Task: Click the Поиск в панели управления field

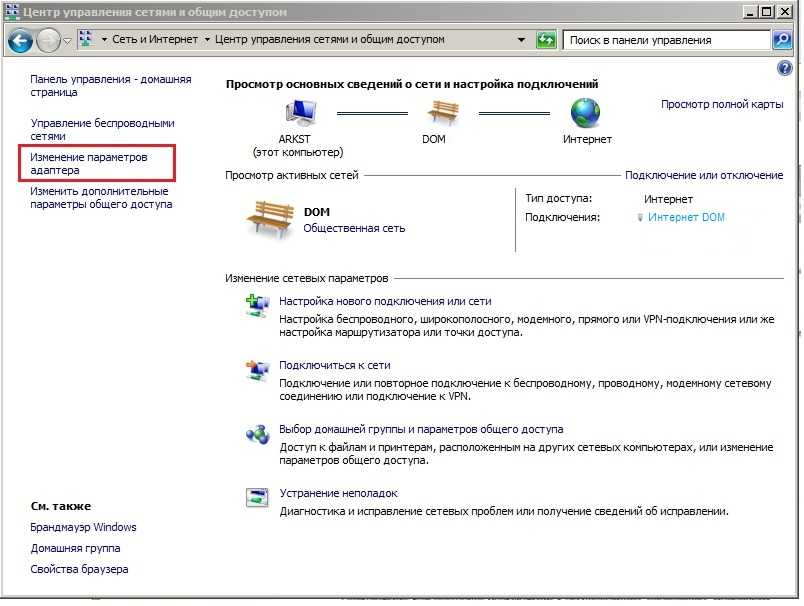Action: pyautogui.click(x=665, y=40)
